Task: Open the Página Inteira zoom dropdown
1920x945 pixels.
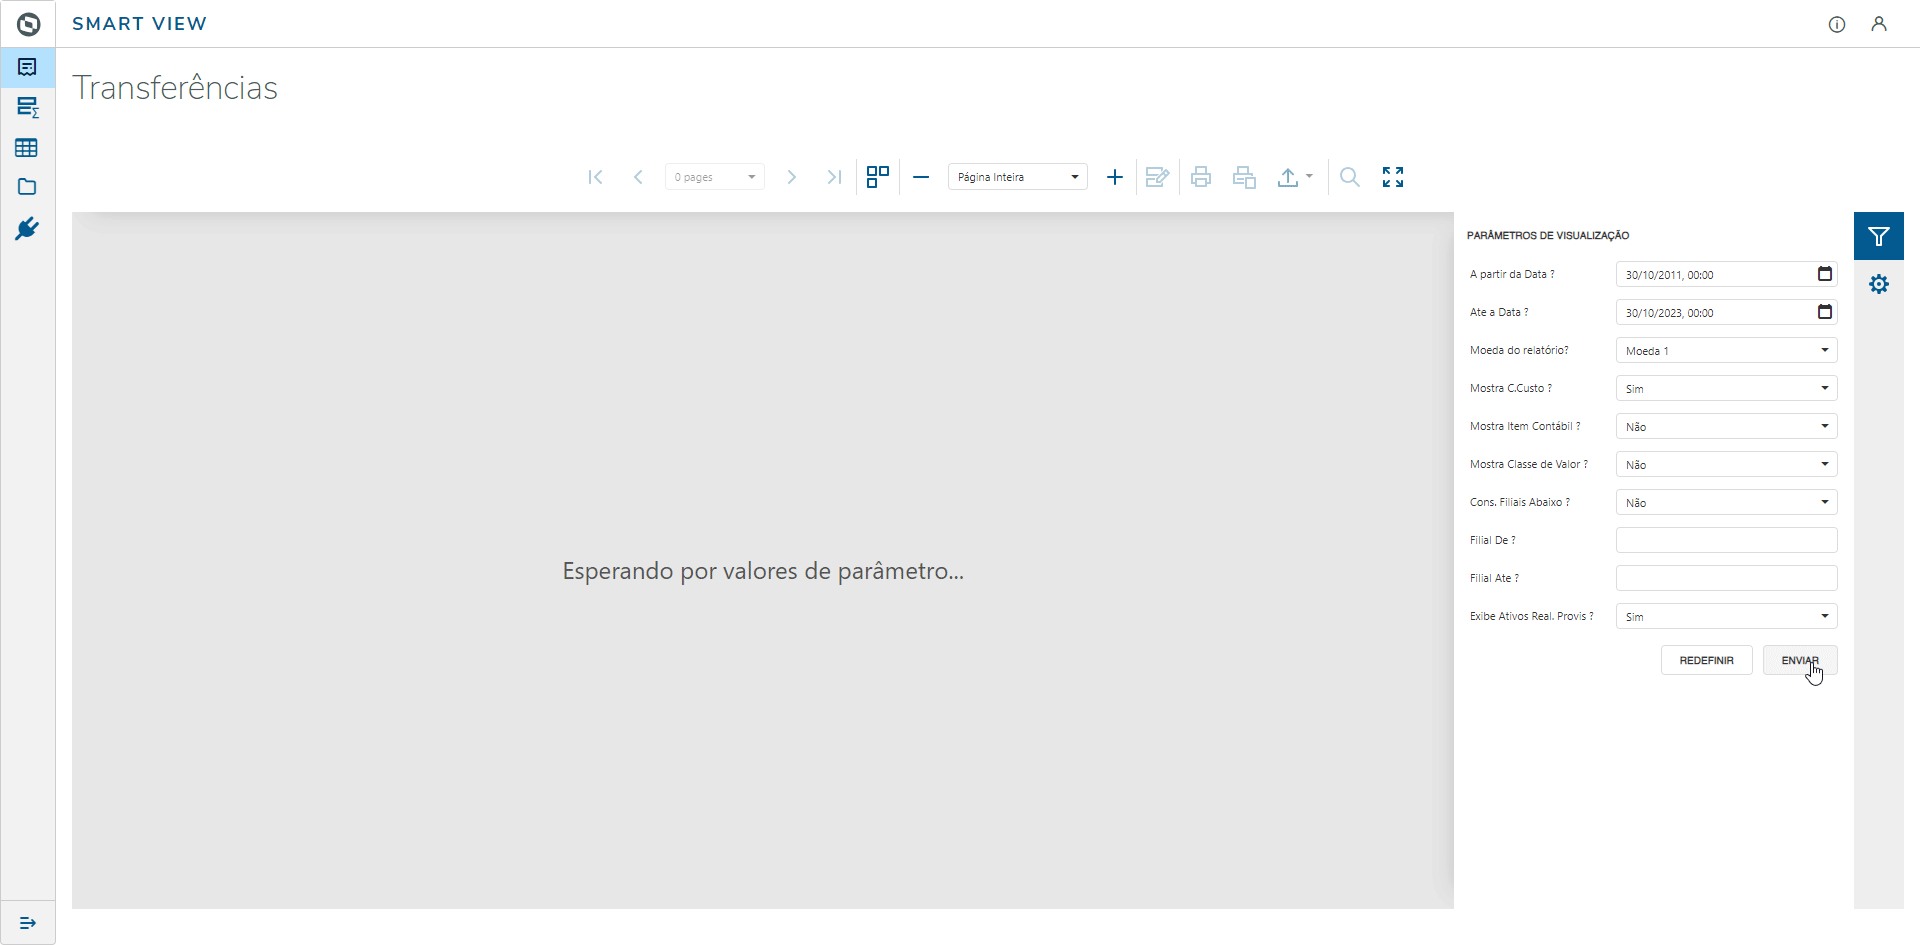Action: click(x=1018, y=177)
